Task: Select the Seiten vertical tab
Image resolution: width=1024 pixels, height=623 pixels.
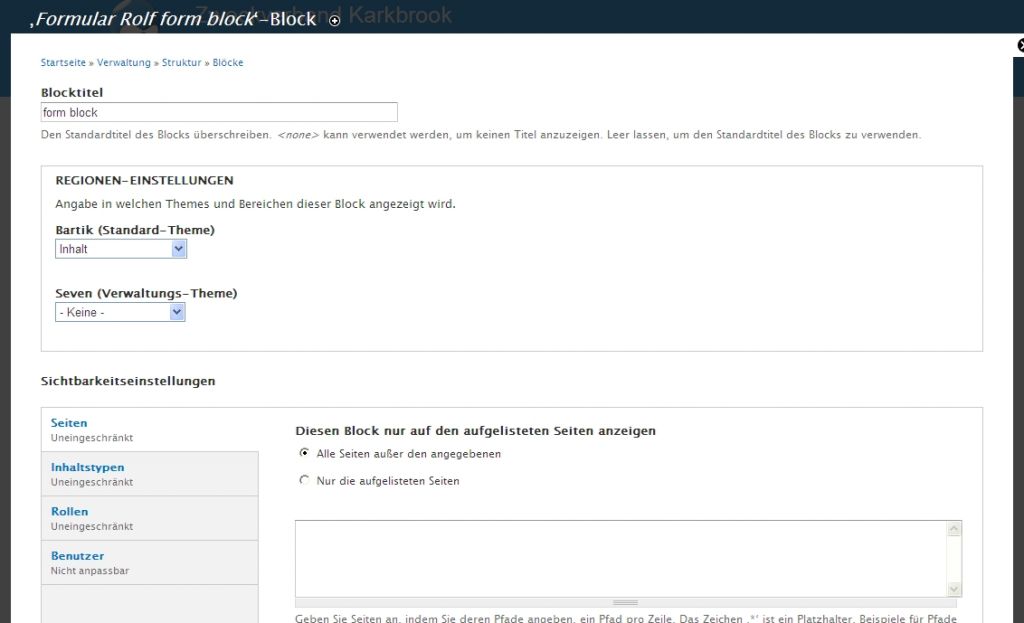Action: click(x=69, y=423)
